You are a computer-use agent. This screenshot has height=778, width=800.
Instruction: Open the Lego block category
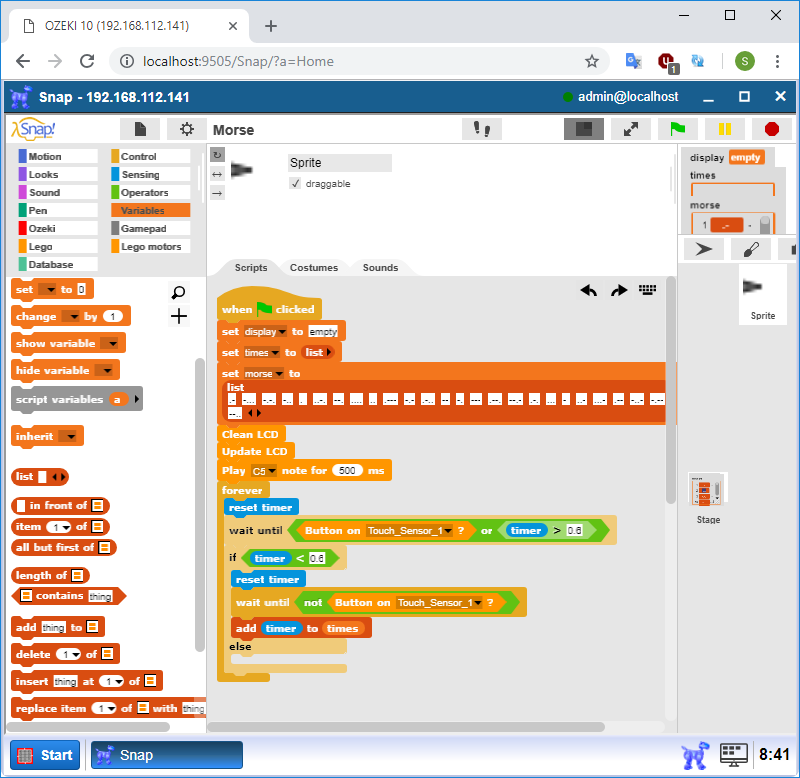[57, 246]
